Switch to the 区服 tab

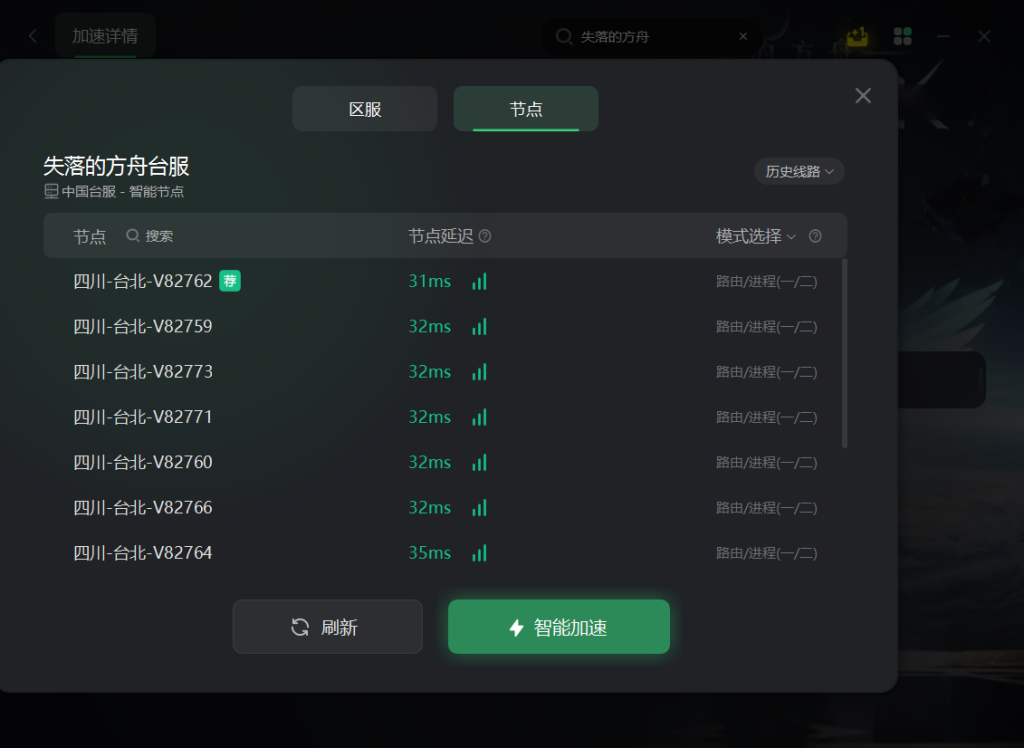(364, 109)
